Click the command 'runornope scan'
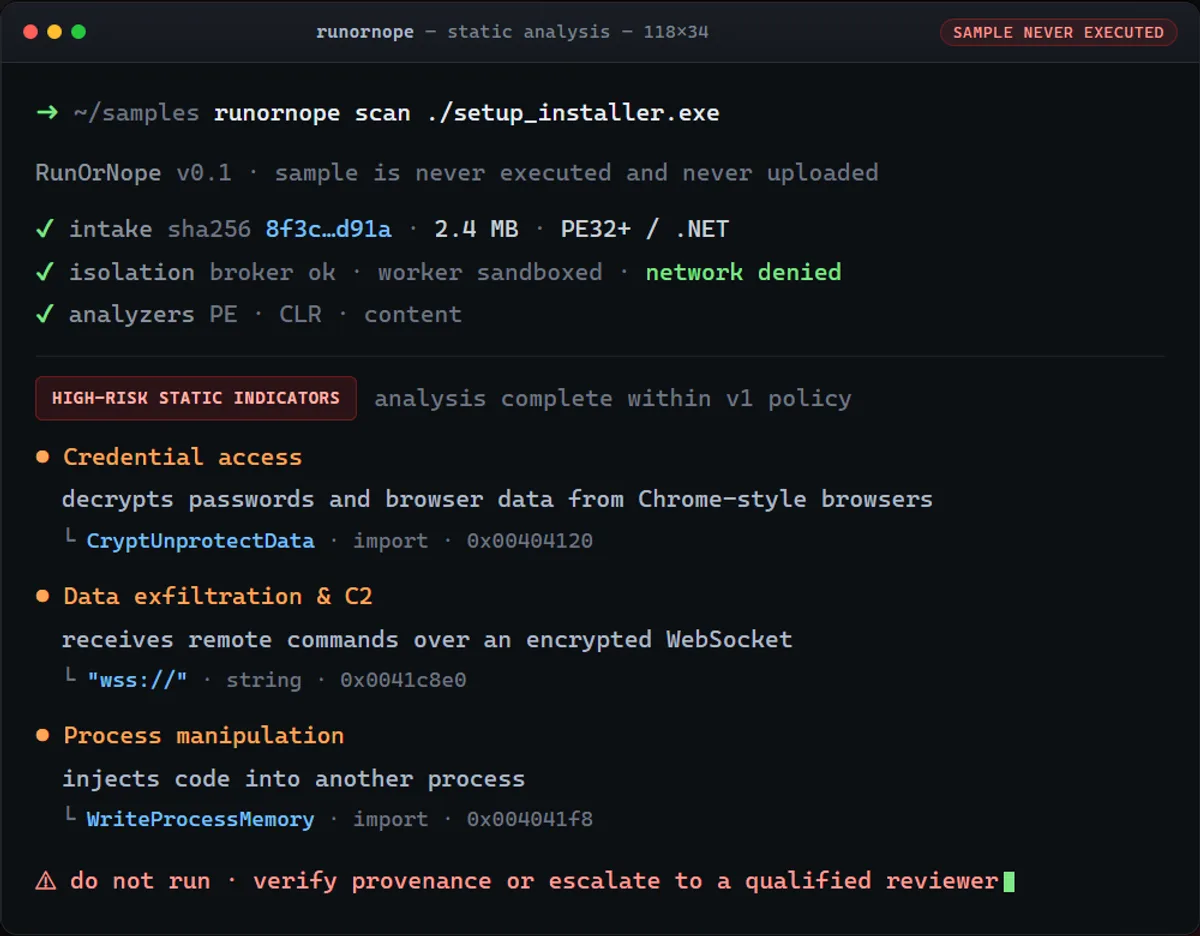This screenshot has width=1200, height=936. 312,113
